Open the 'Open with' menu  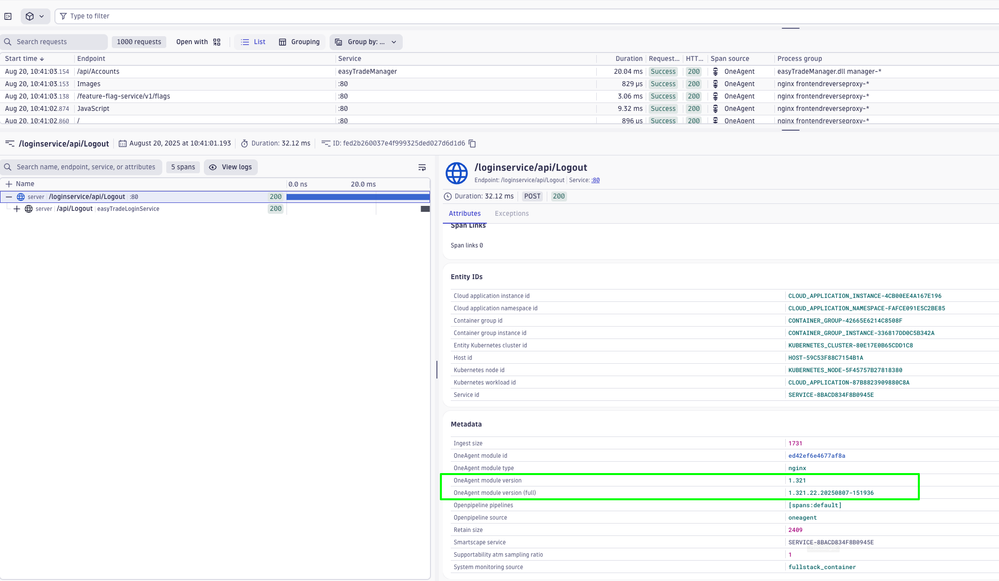[198, 42]
